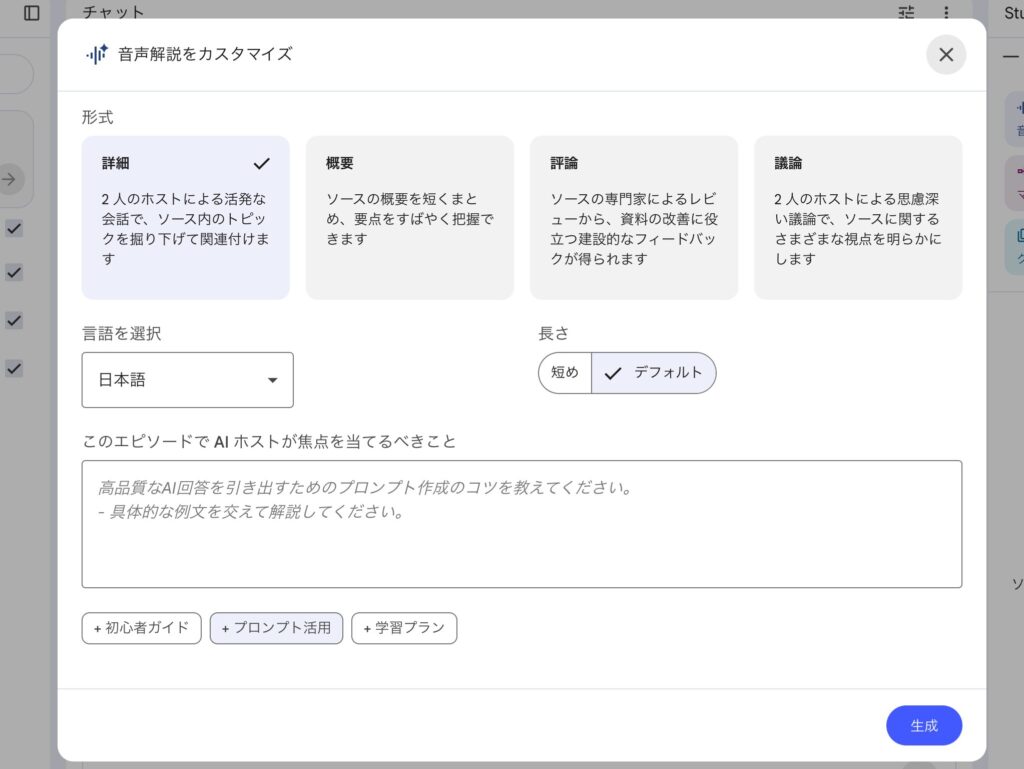Toggle the last source checkbox in sidebar
1024x769 pixels.
14,368
